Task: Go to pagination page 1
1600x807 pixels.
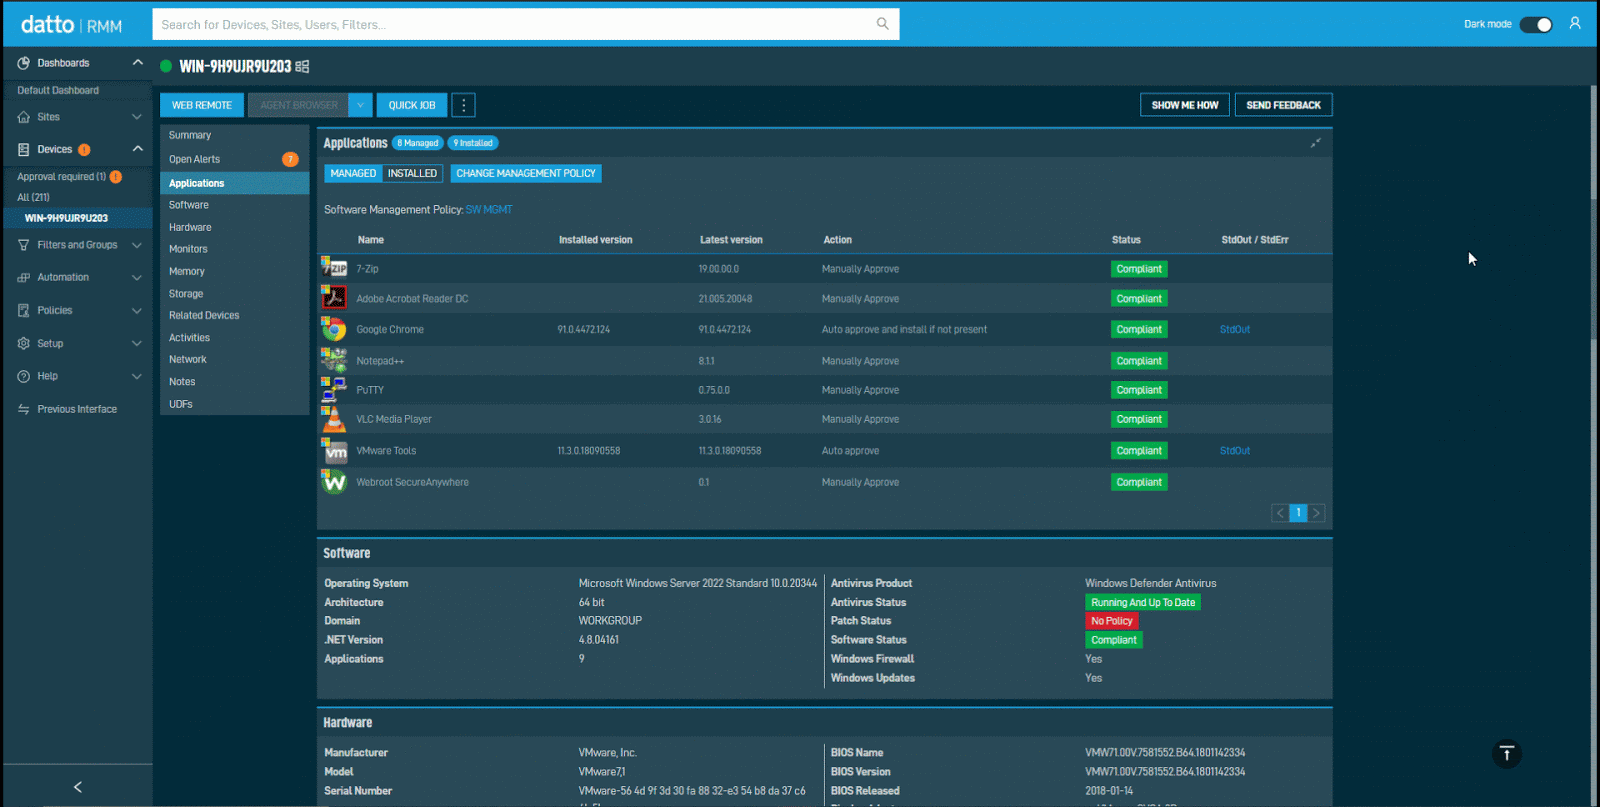Action: click(1298, 513)
